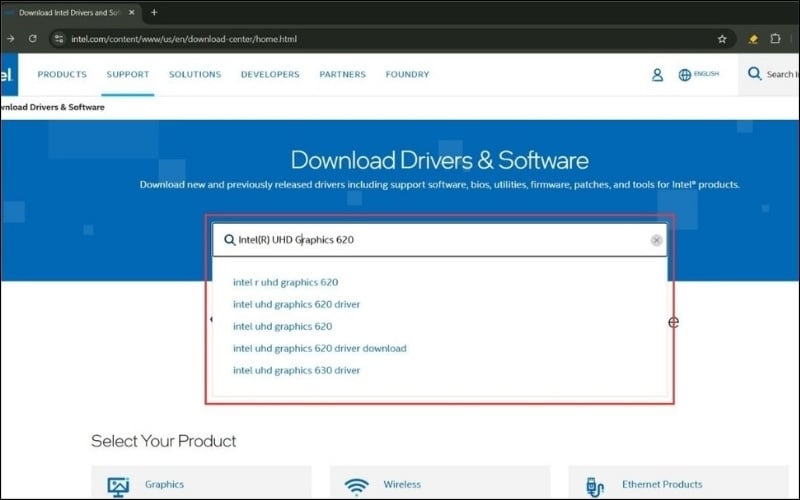Expand the SOLUTIONS navigation menu
800x500 pixels.
[195, 74]
